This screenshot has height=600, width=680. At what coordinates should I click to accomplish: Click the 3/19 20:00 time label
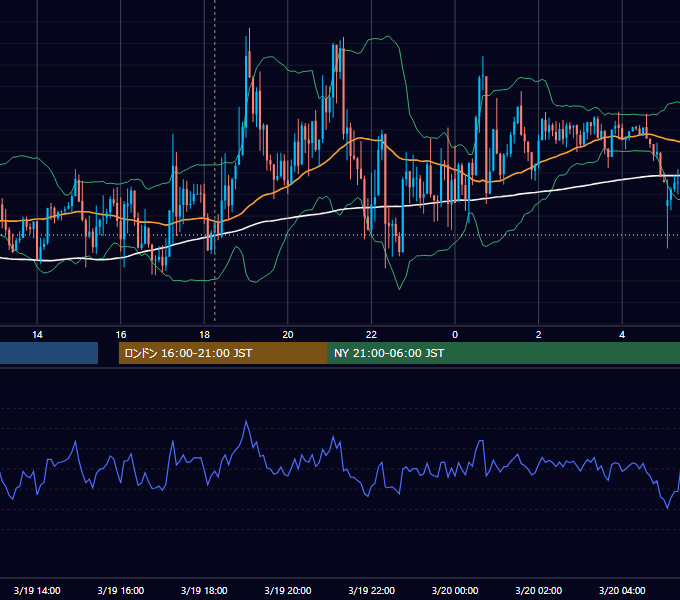[x=288, y=590]
